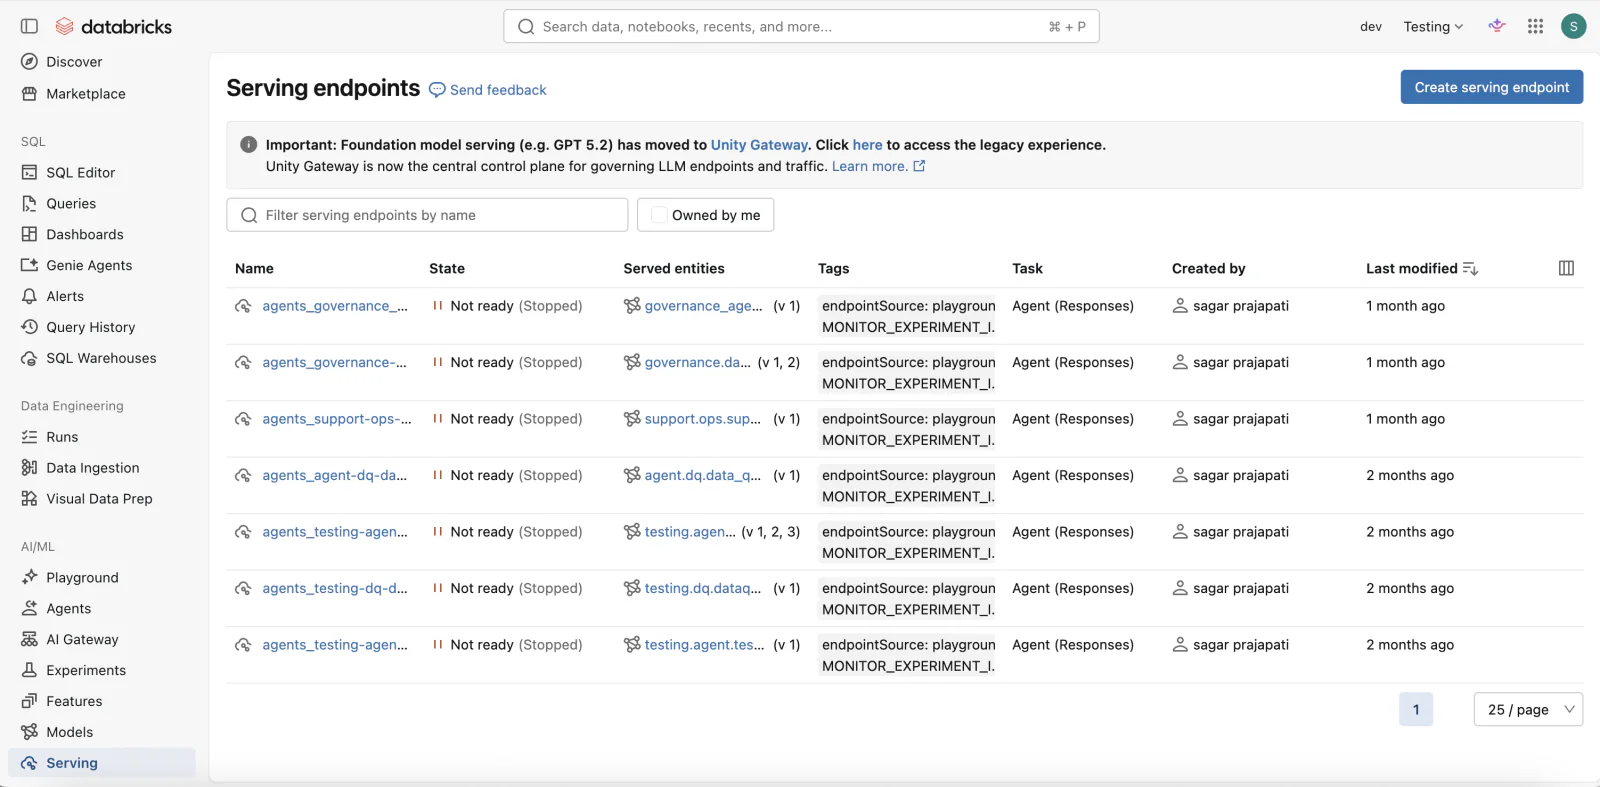Collapse the sidebar with the panel toggle icon
Image resolution: width=1600 pixels, height=787 pixels.
tap(29, 26)
